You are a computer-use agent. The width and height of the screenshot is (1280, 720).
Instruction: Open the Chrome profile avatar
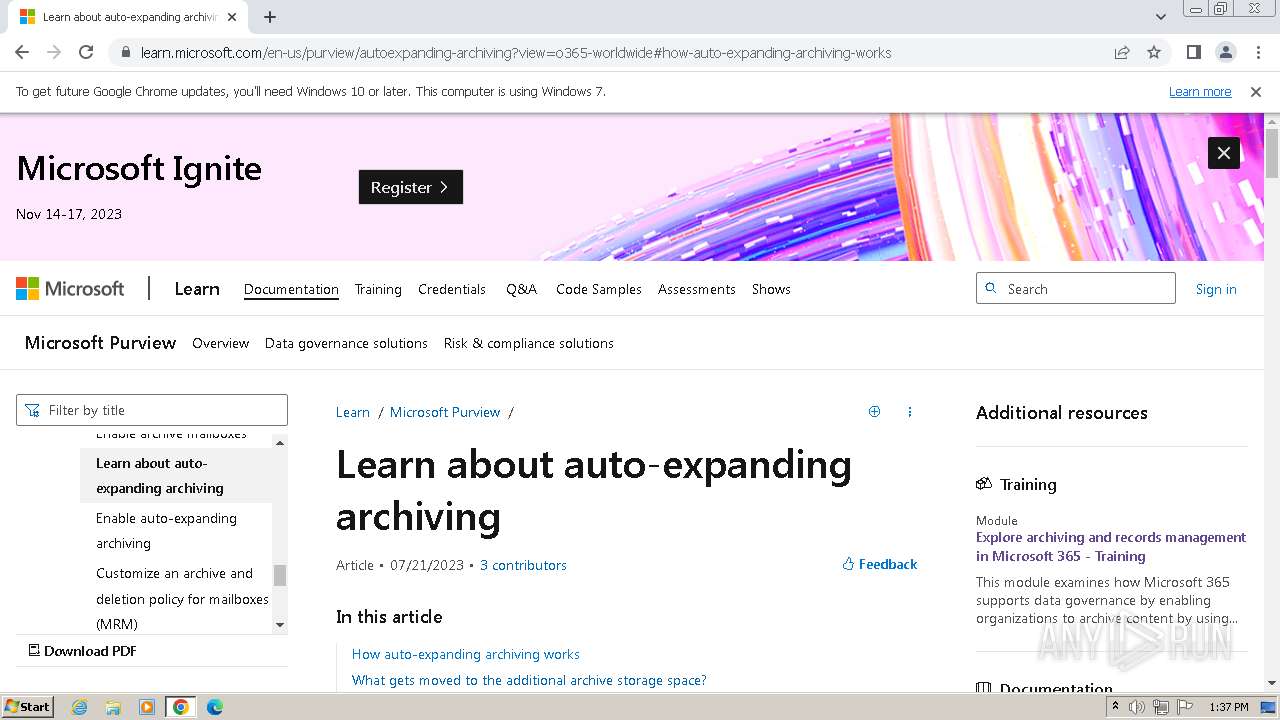[1225, 52]
